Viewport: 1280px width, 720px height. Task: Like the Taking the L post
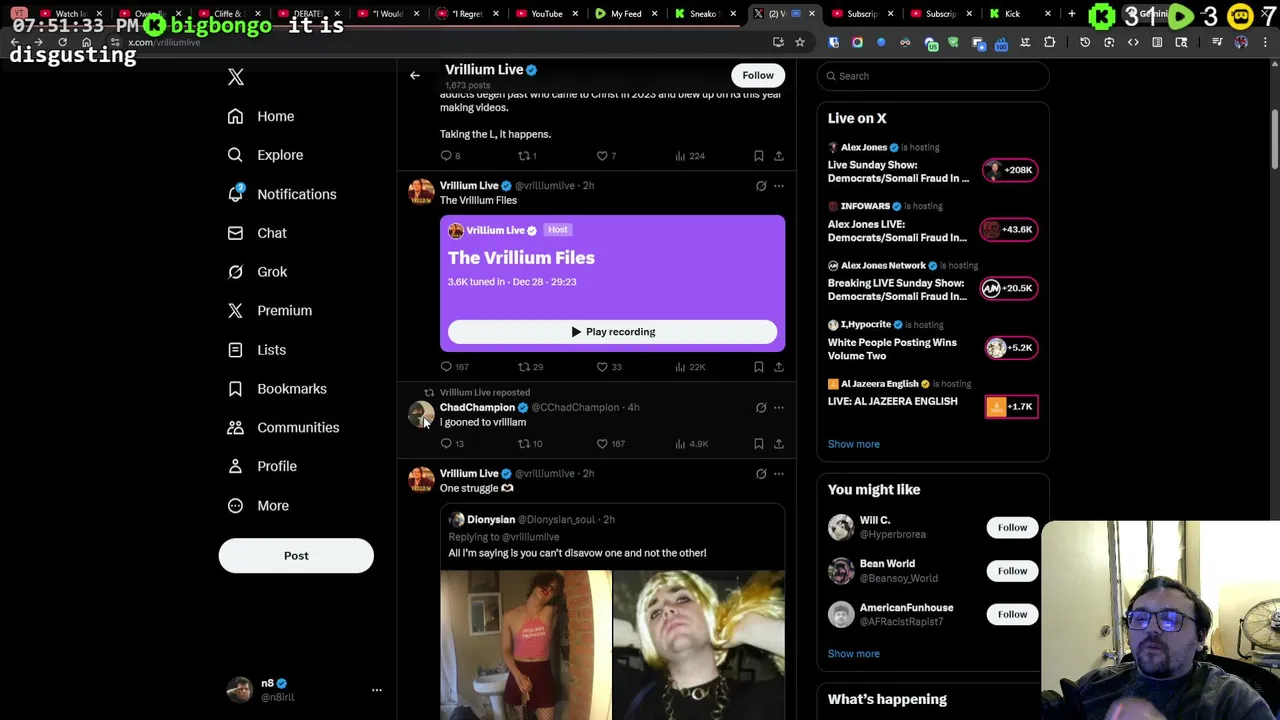click(x=606, y=156)
